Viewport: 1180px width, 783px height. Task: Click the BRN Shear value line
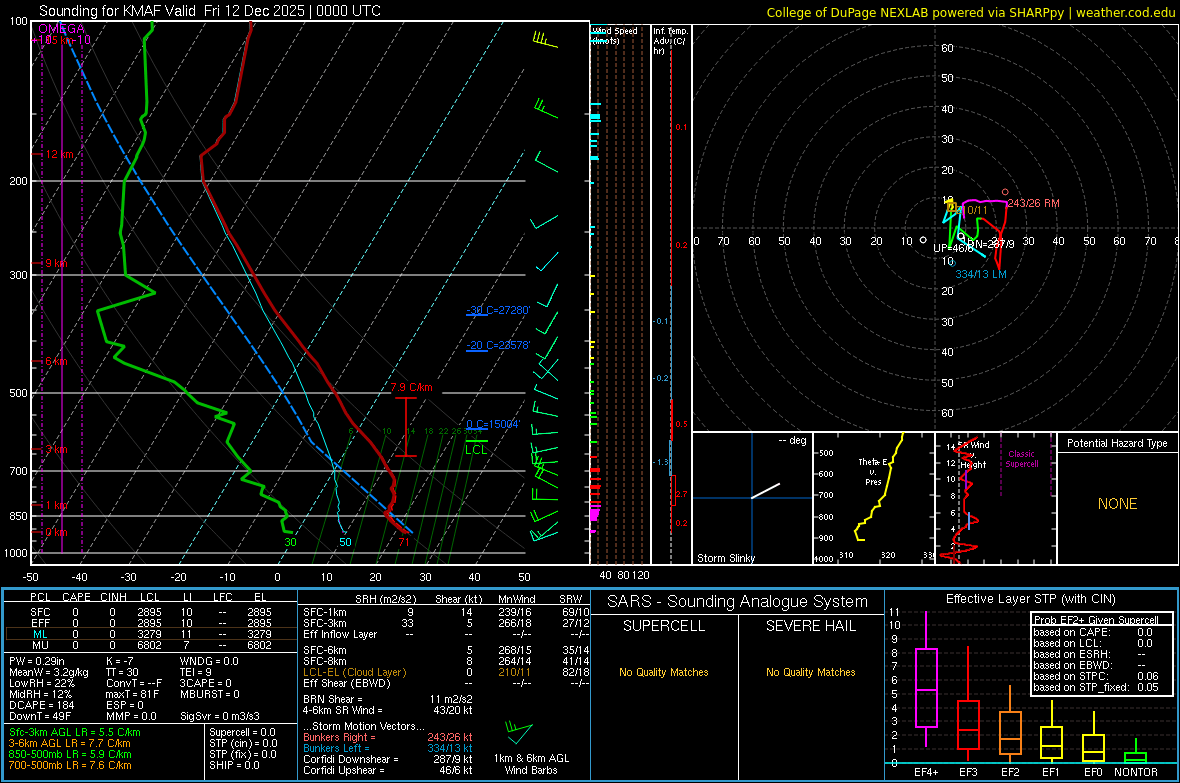tap(388, 699)
